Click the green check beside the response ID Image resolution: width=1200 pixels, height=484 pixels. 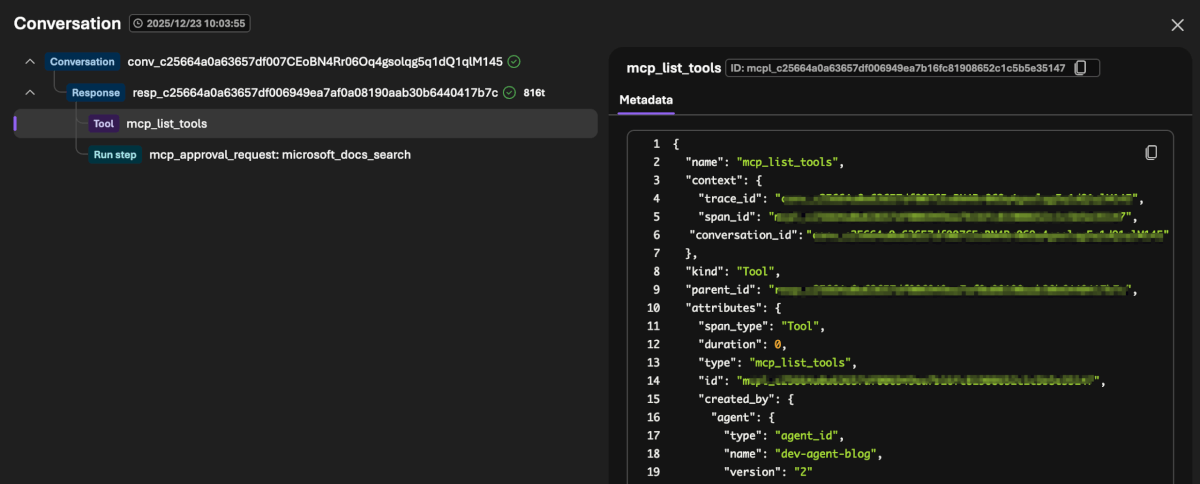[x=509, y=93]
